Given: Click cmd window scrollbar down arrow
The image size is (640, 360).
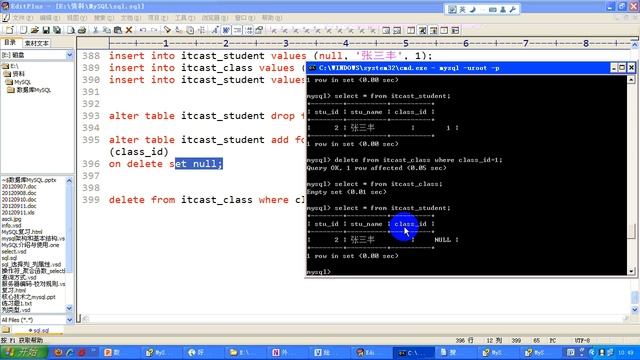Looking at the screenshot, I should [631, 271].
